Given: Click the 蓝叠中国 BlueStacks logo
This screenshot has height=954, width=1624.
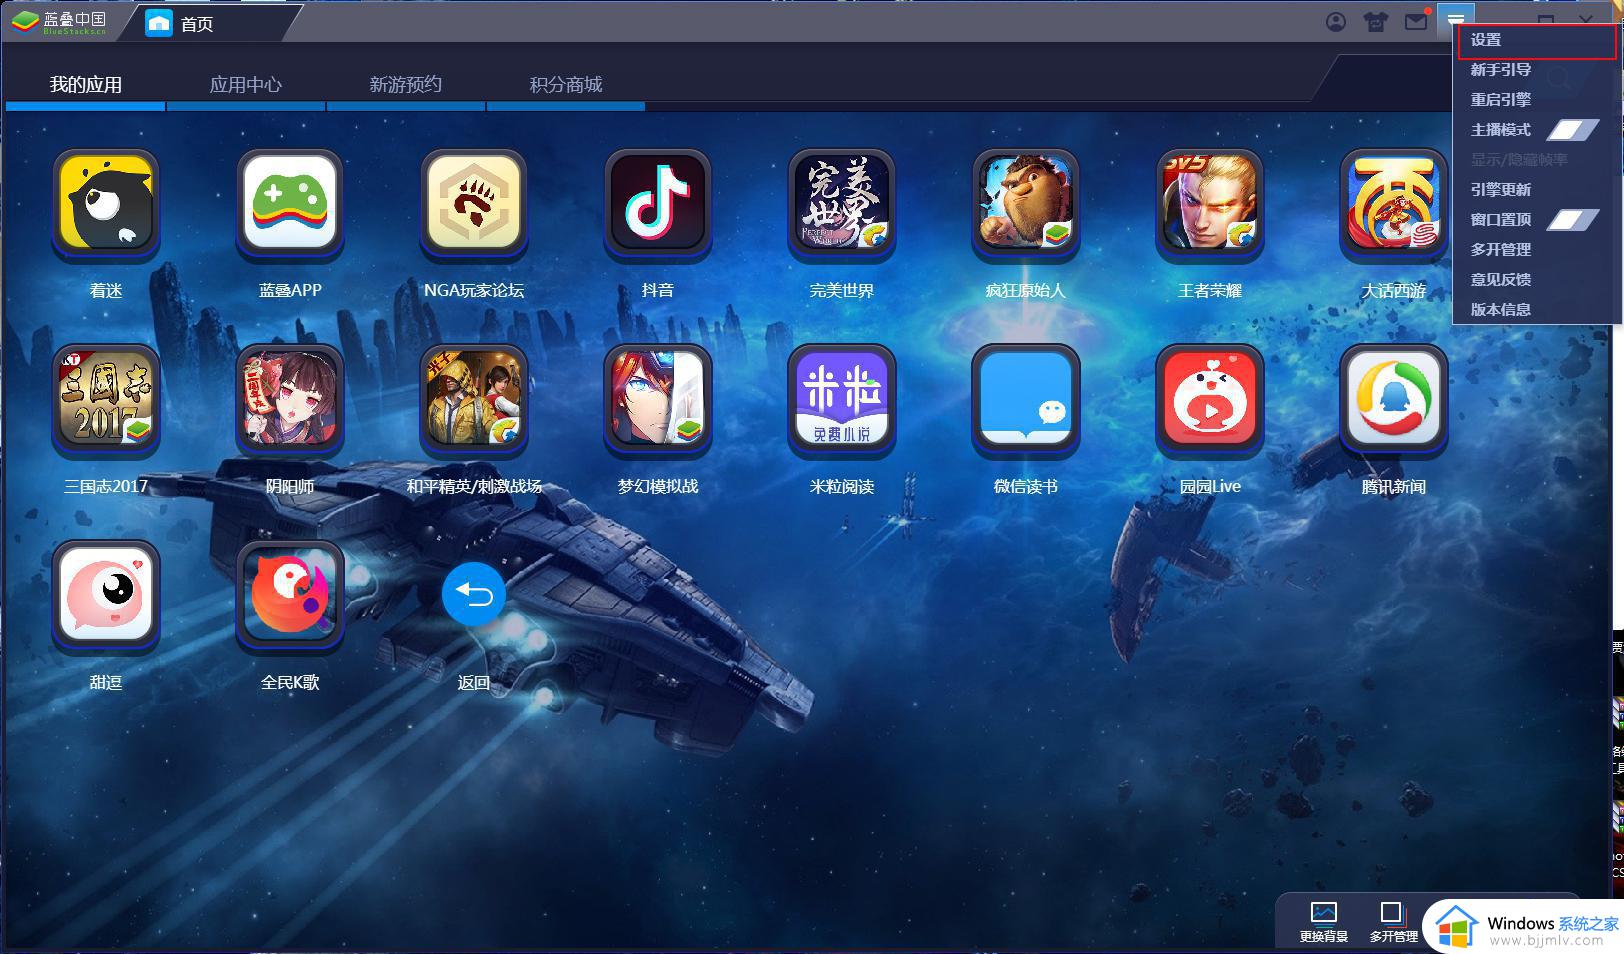Looking at the screenshot, I should tap(59, 22).
